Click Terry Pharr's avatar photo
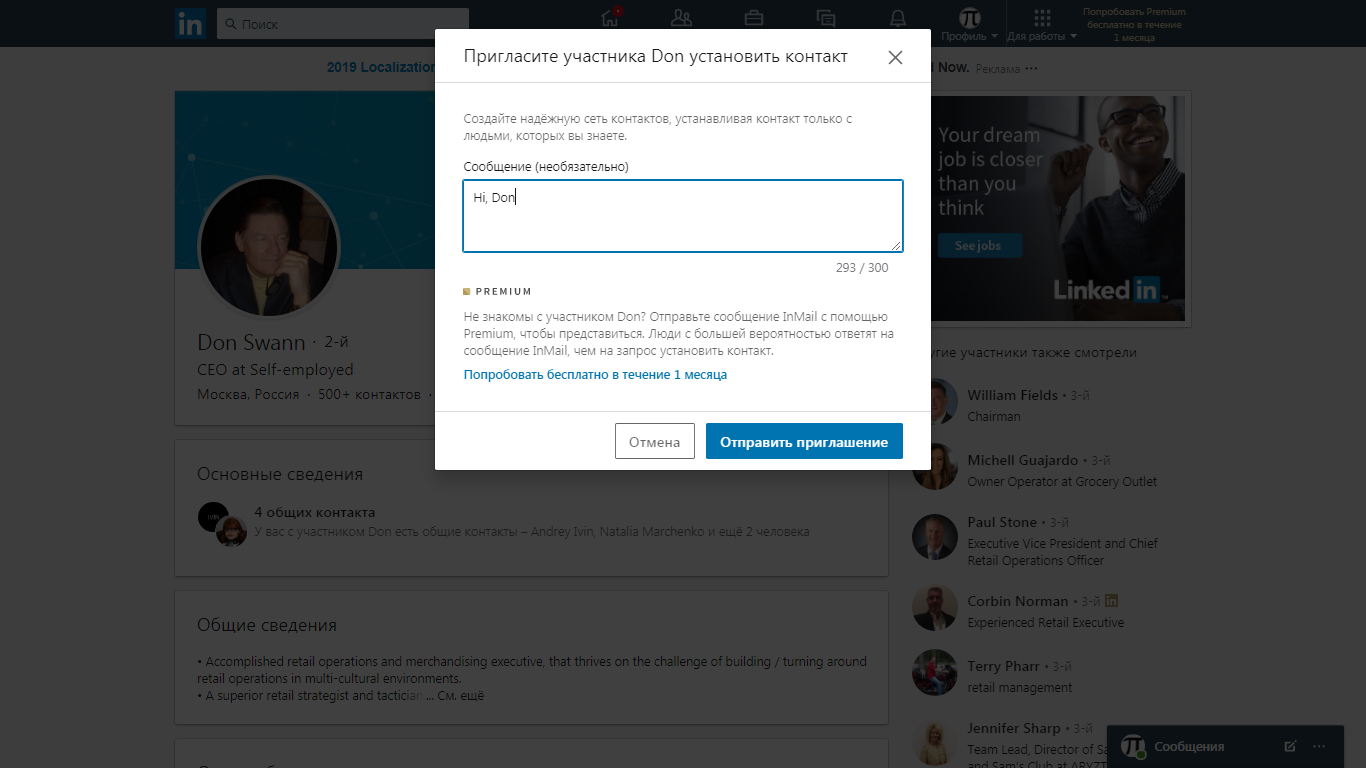This screenshot has height=768, width=1366. pyautogui.click(x=935, y=672)
